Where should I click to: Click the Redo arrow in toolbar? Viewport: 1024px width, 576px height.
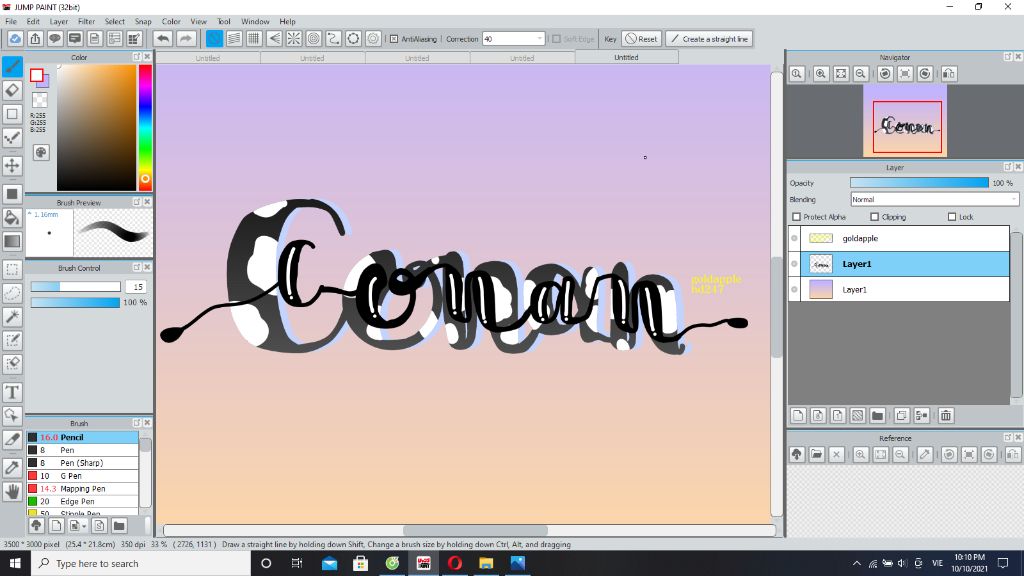pos(186,39)
